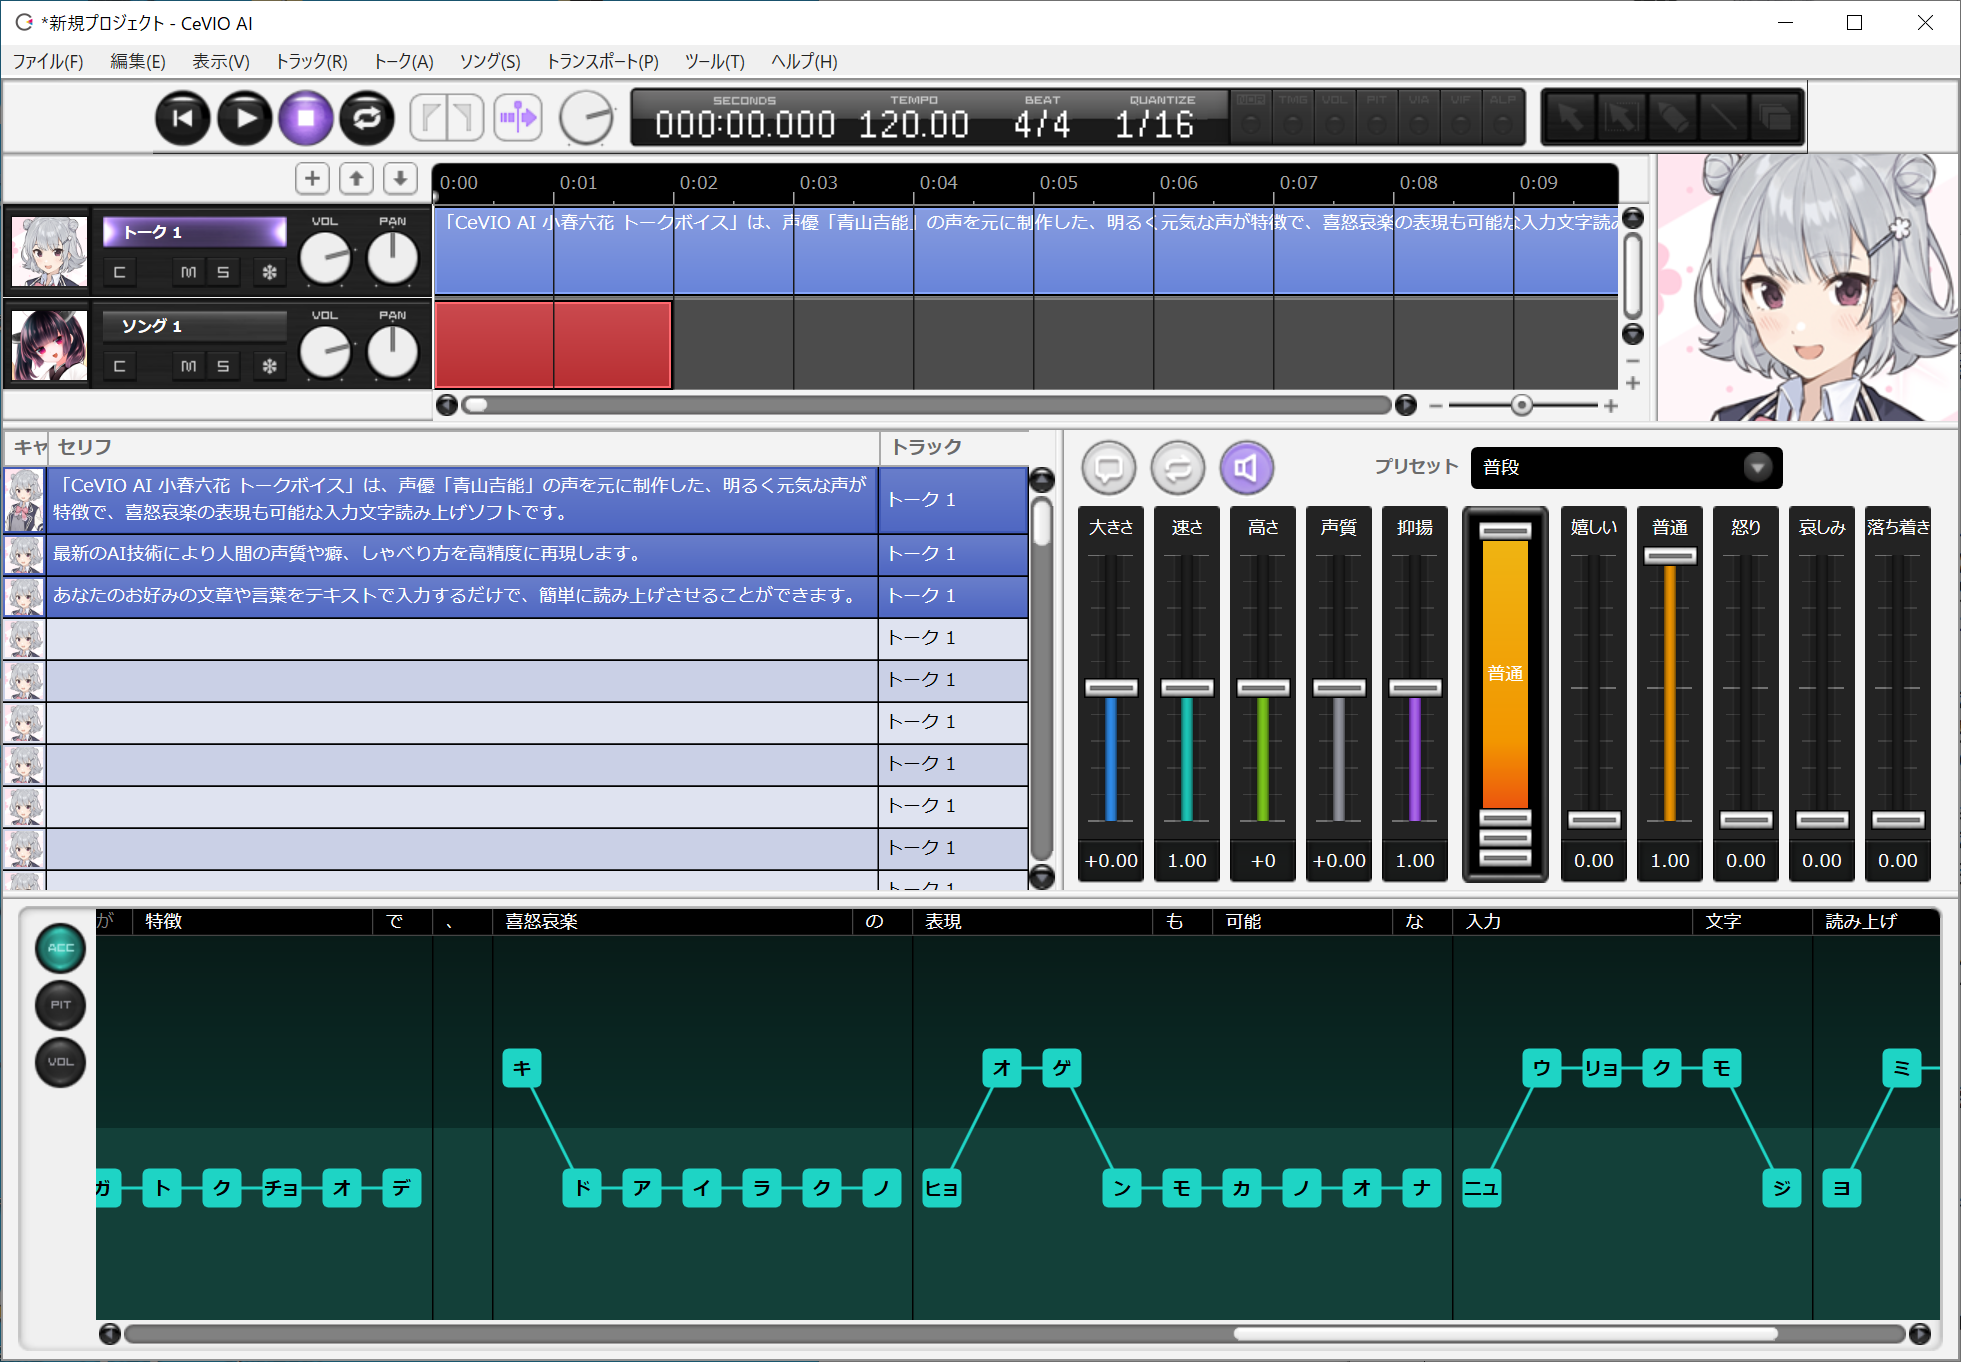Toggle freeze snowflake on ソング 1 track
This screenshot has width=1961, height=1362.
click(x=269, y=366)
